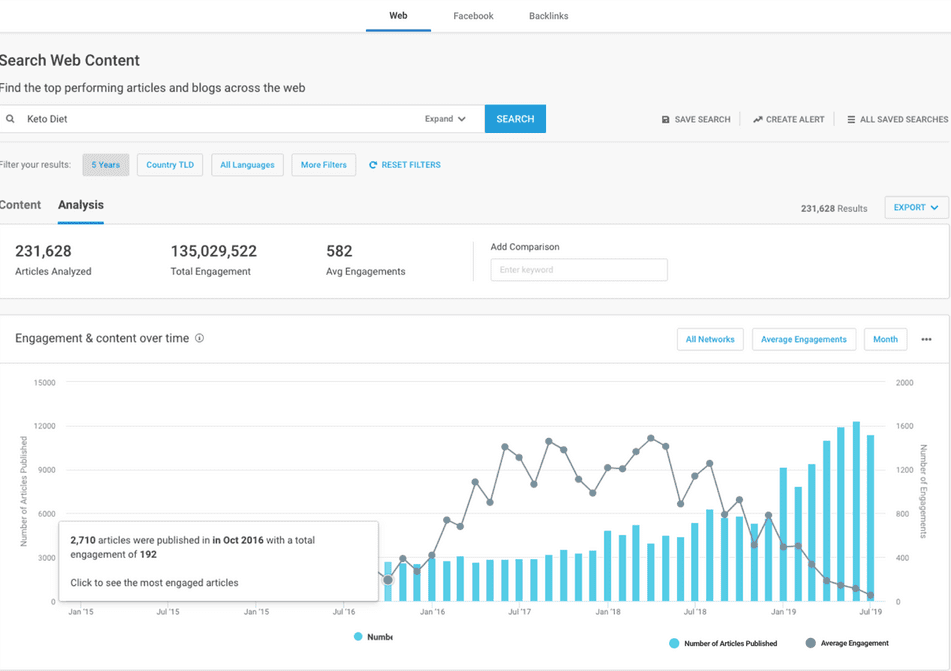Click the Create Alert trend icon
Viewport: 951px width, 671px height.
(758, 120)
